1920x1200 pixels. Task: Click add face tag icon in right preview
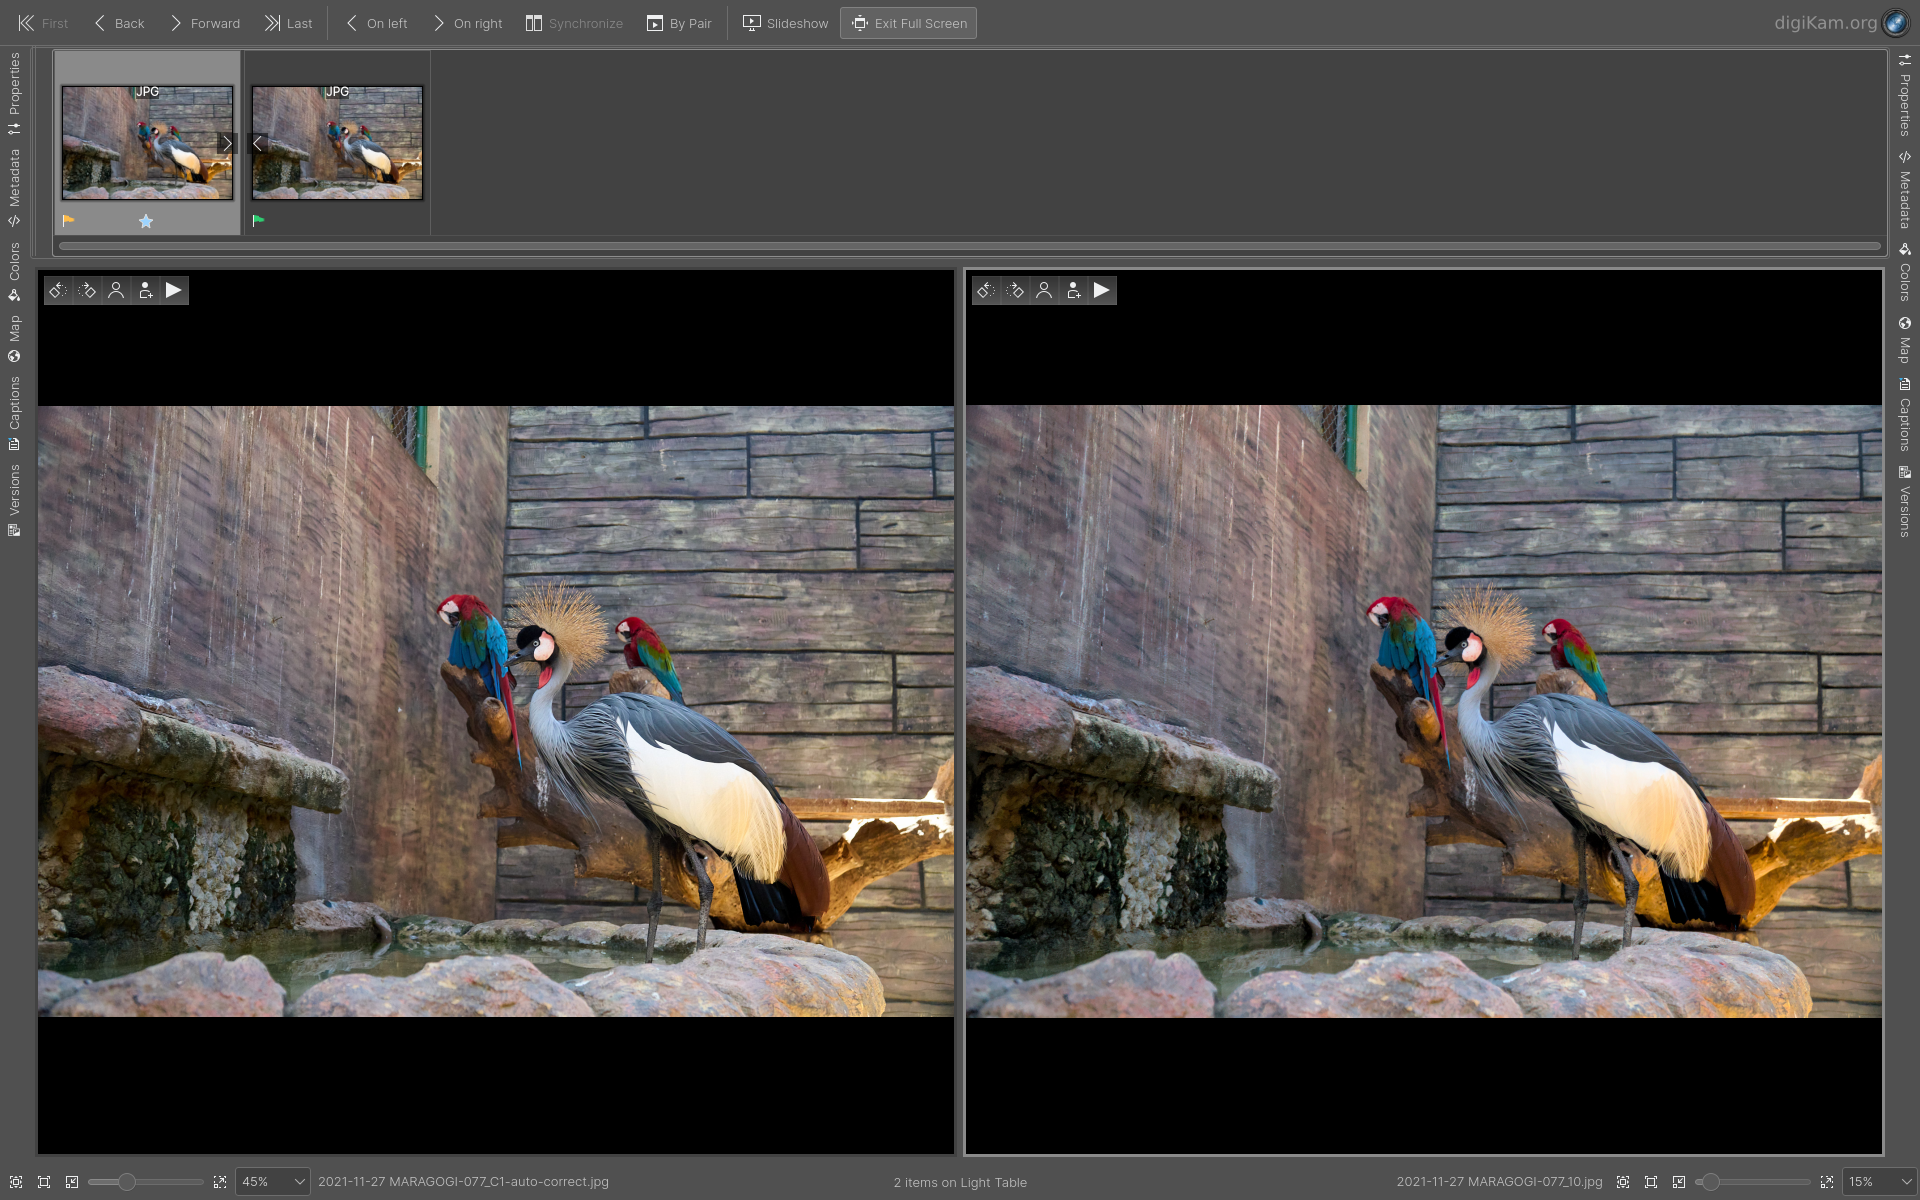coord(1073,290)
